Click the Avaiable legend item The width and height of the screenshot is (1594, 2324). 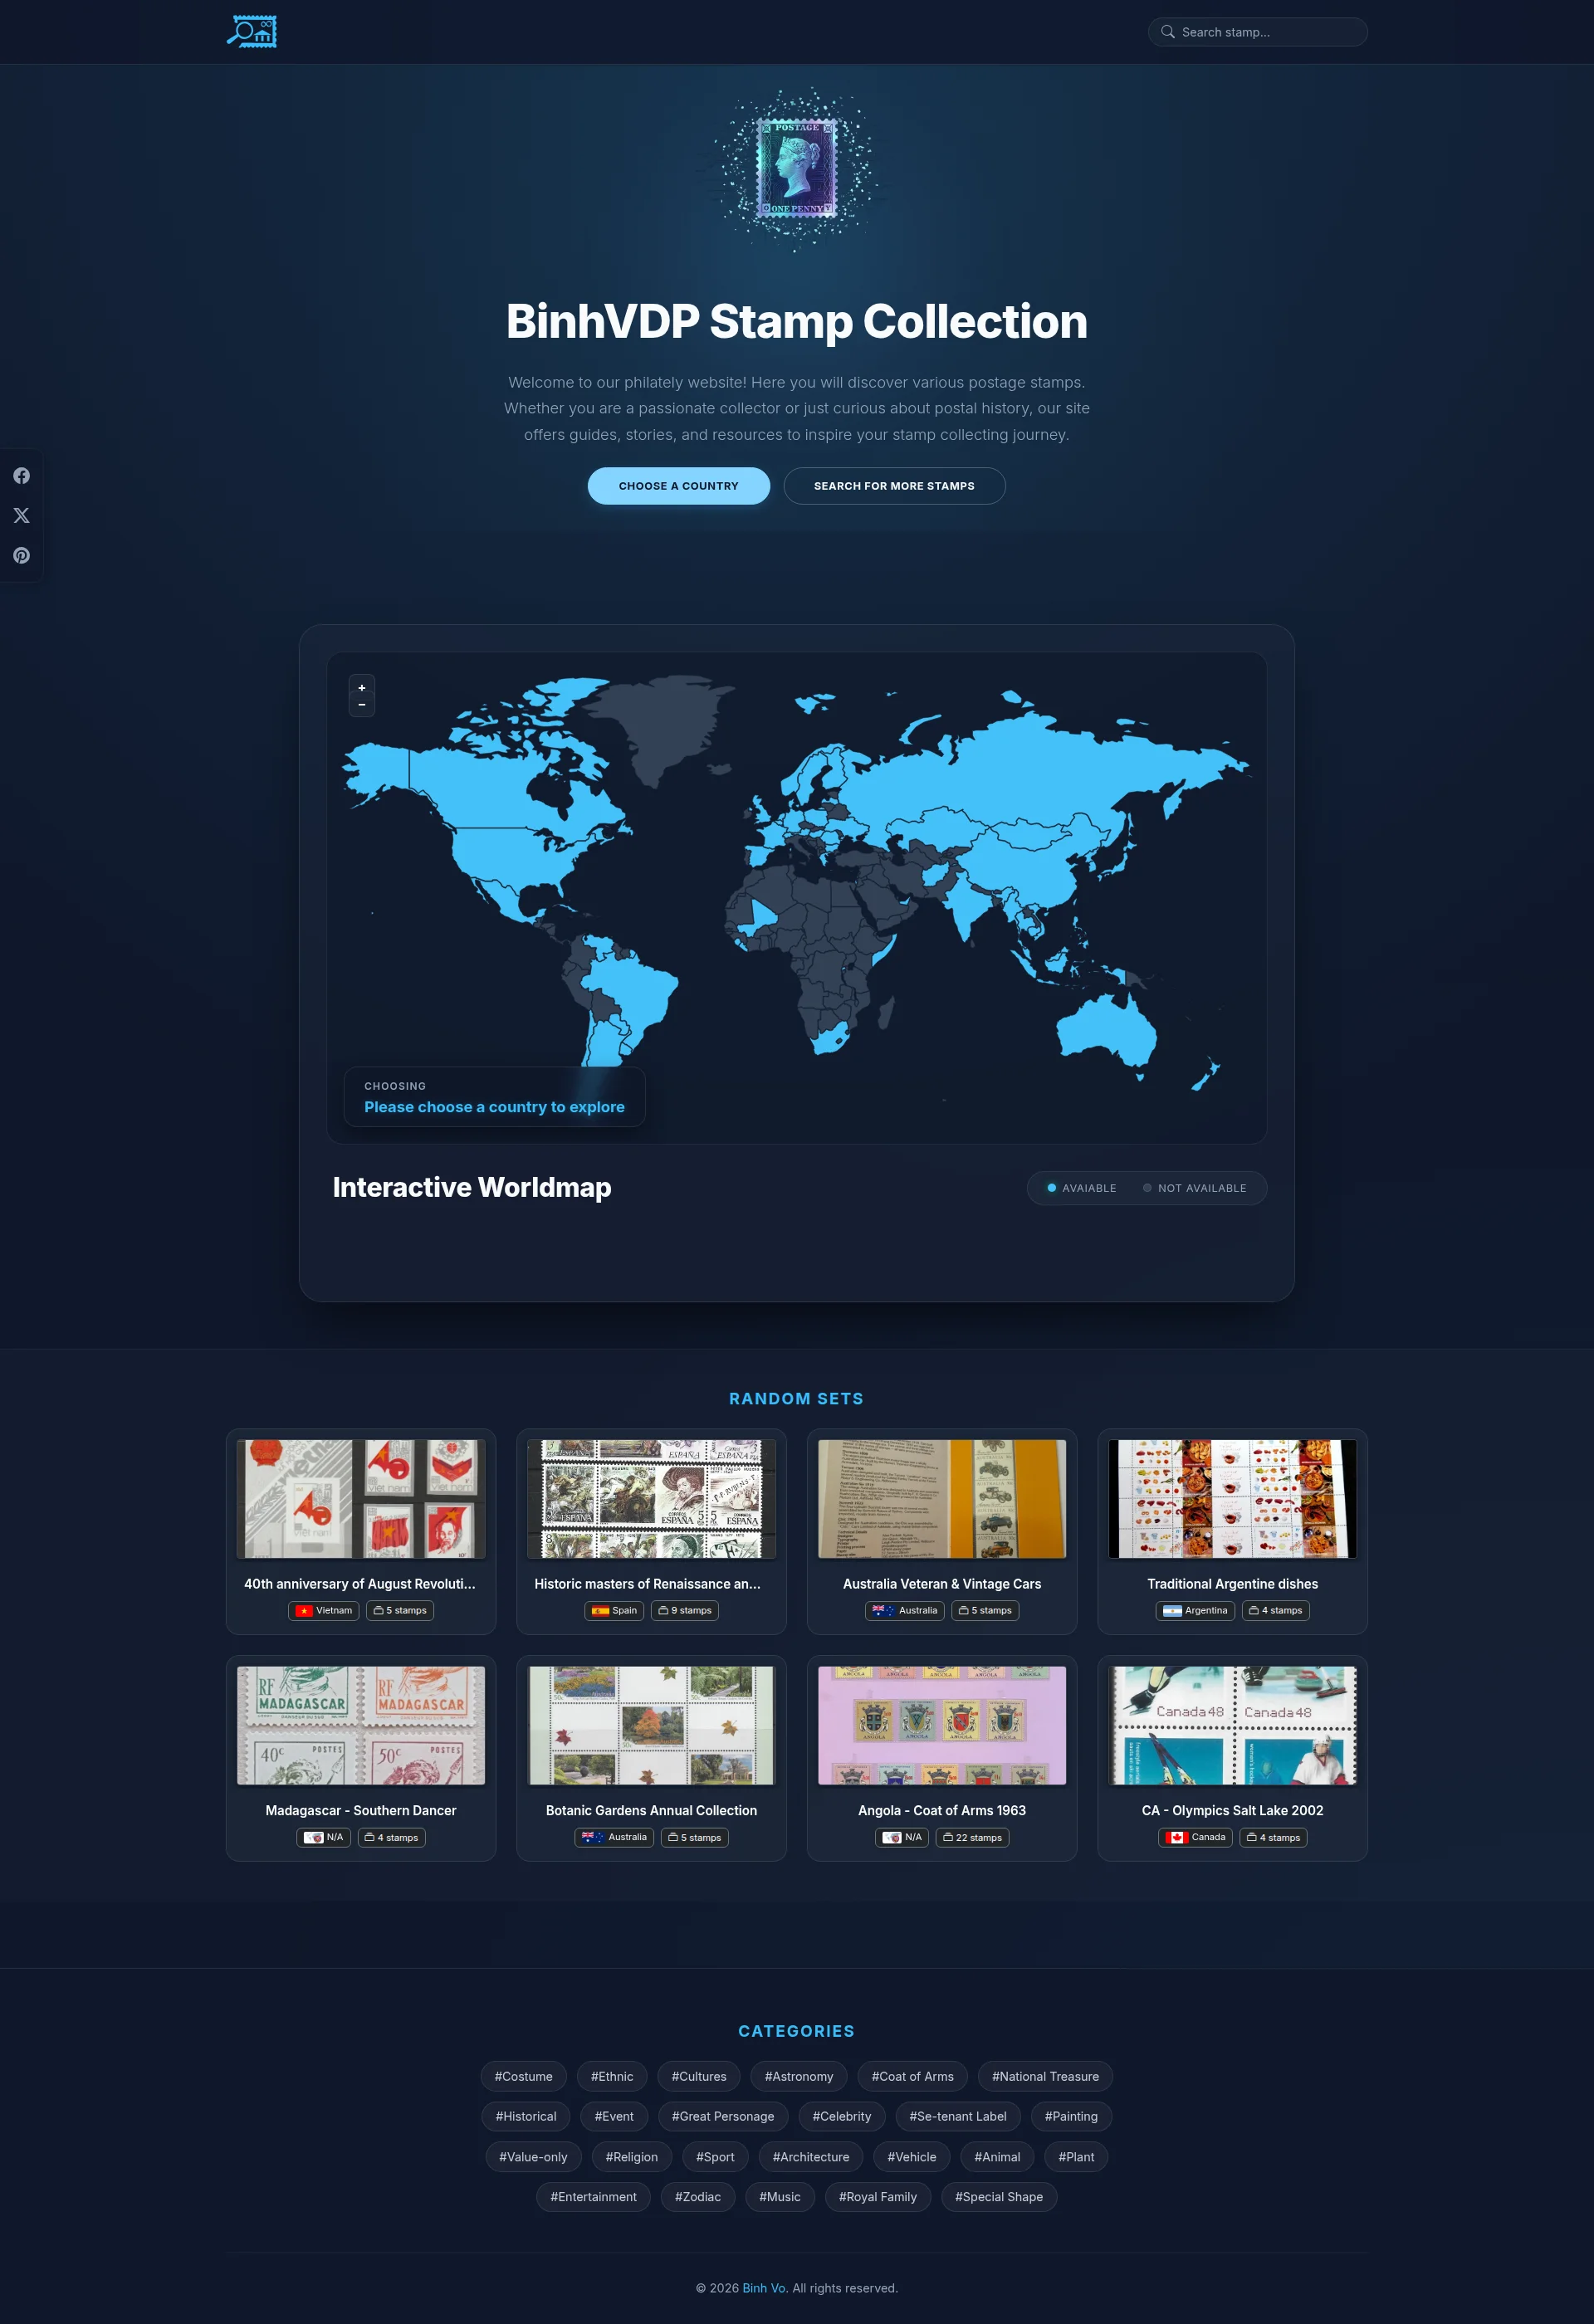(x=1081, y=1188)
